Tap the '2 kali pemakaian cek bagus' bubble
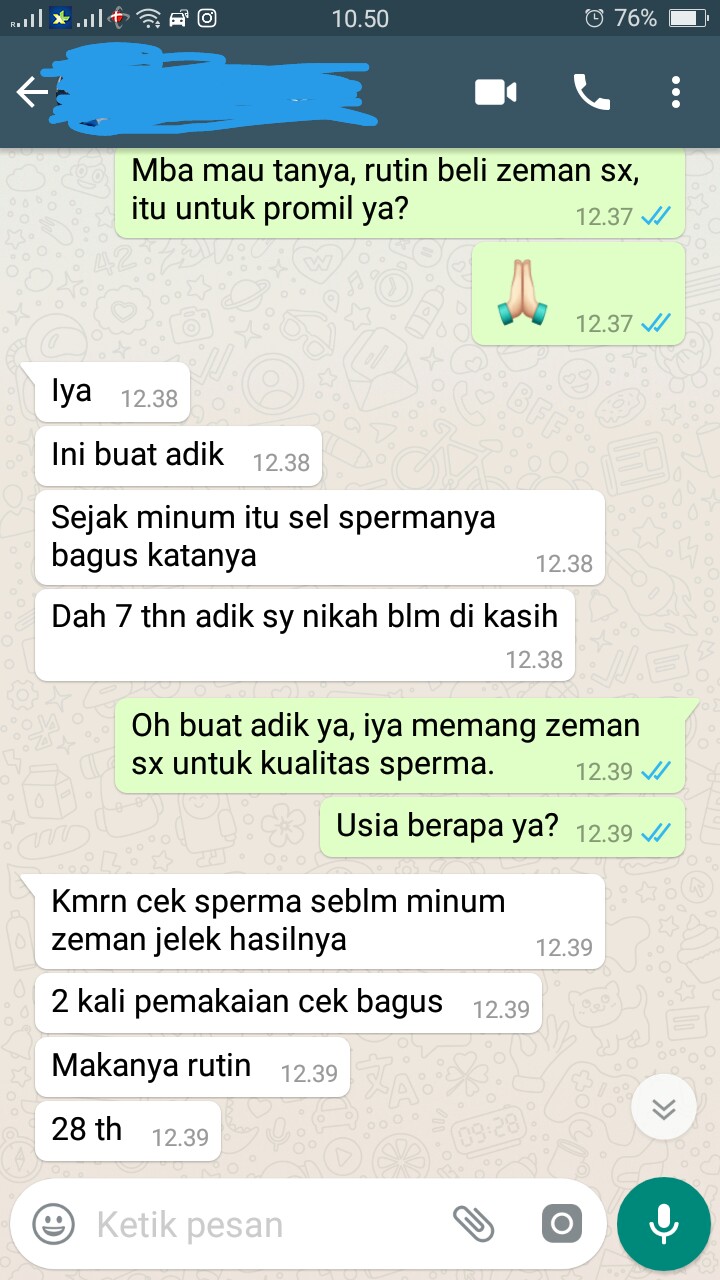 [288, 1003]
